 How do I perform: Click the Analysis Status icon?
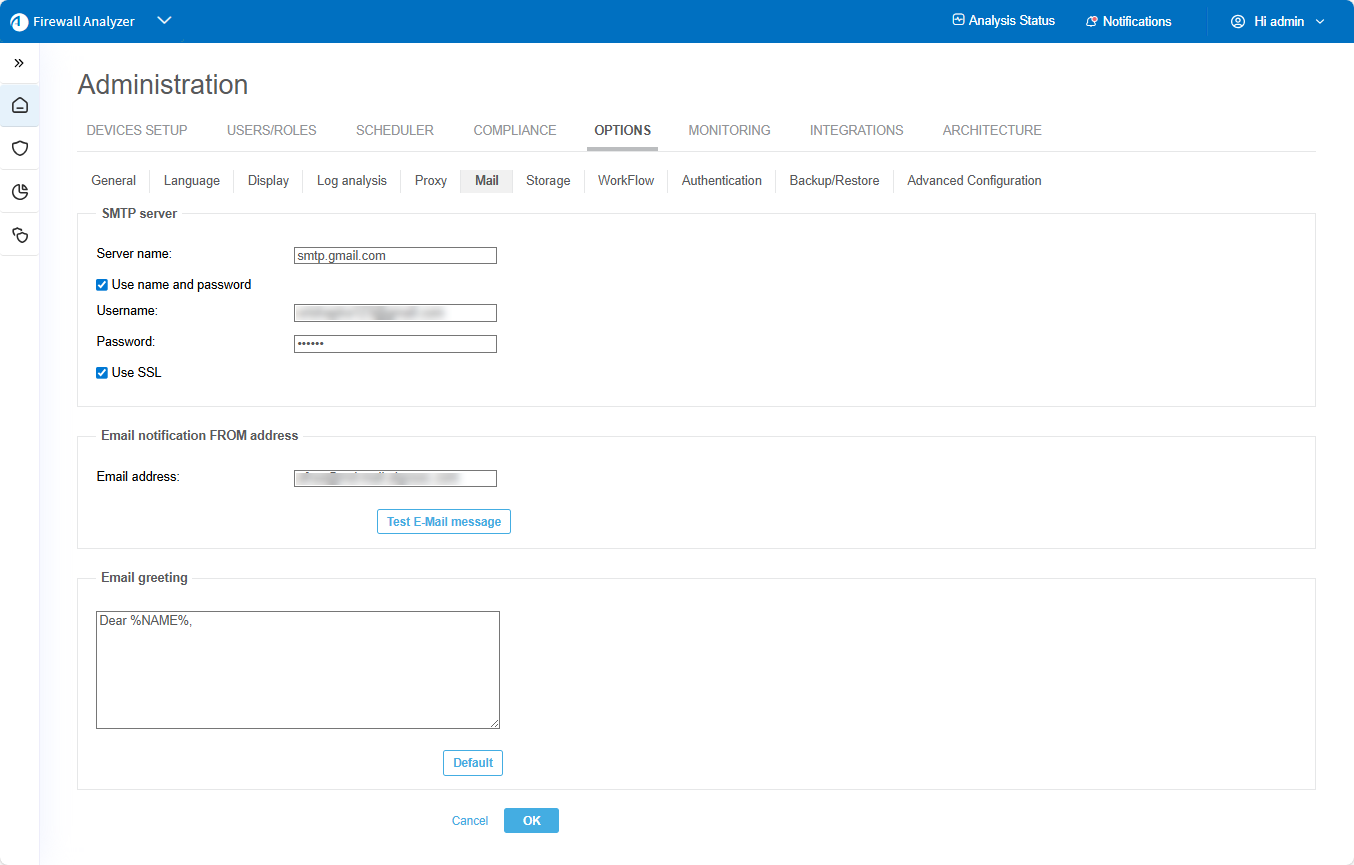pos(958,21)
